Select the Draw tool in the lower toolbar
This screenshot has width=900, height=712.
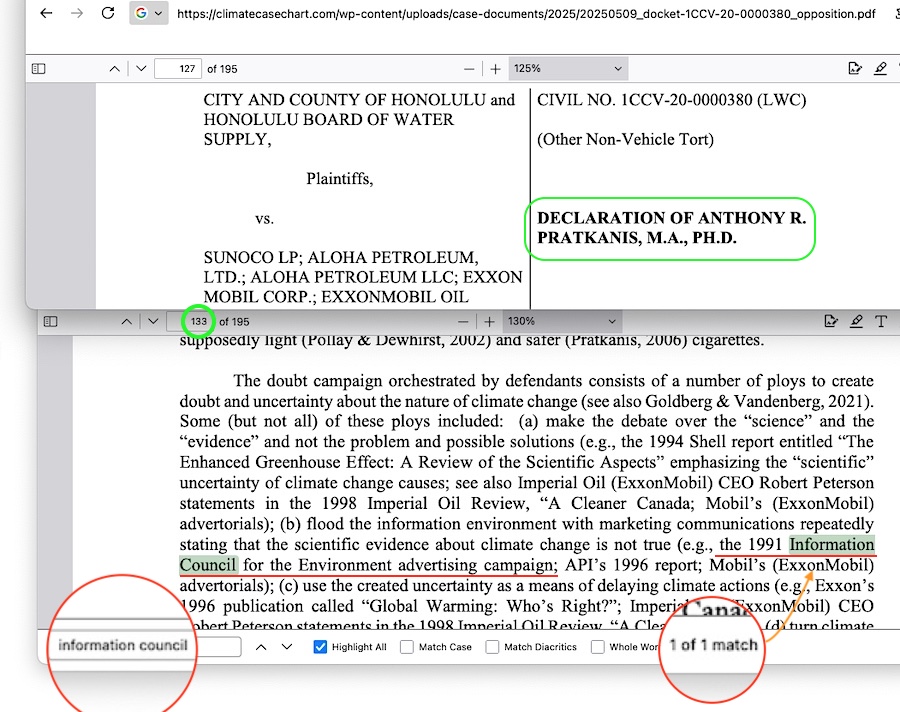(856, 322)
